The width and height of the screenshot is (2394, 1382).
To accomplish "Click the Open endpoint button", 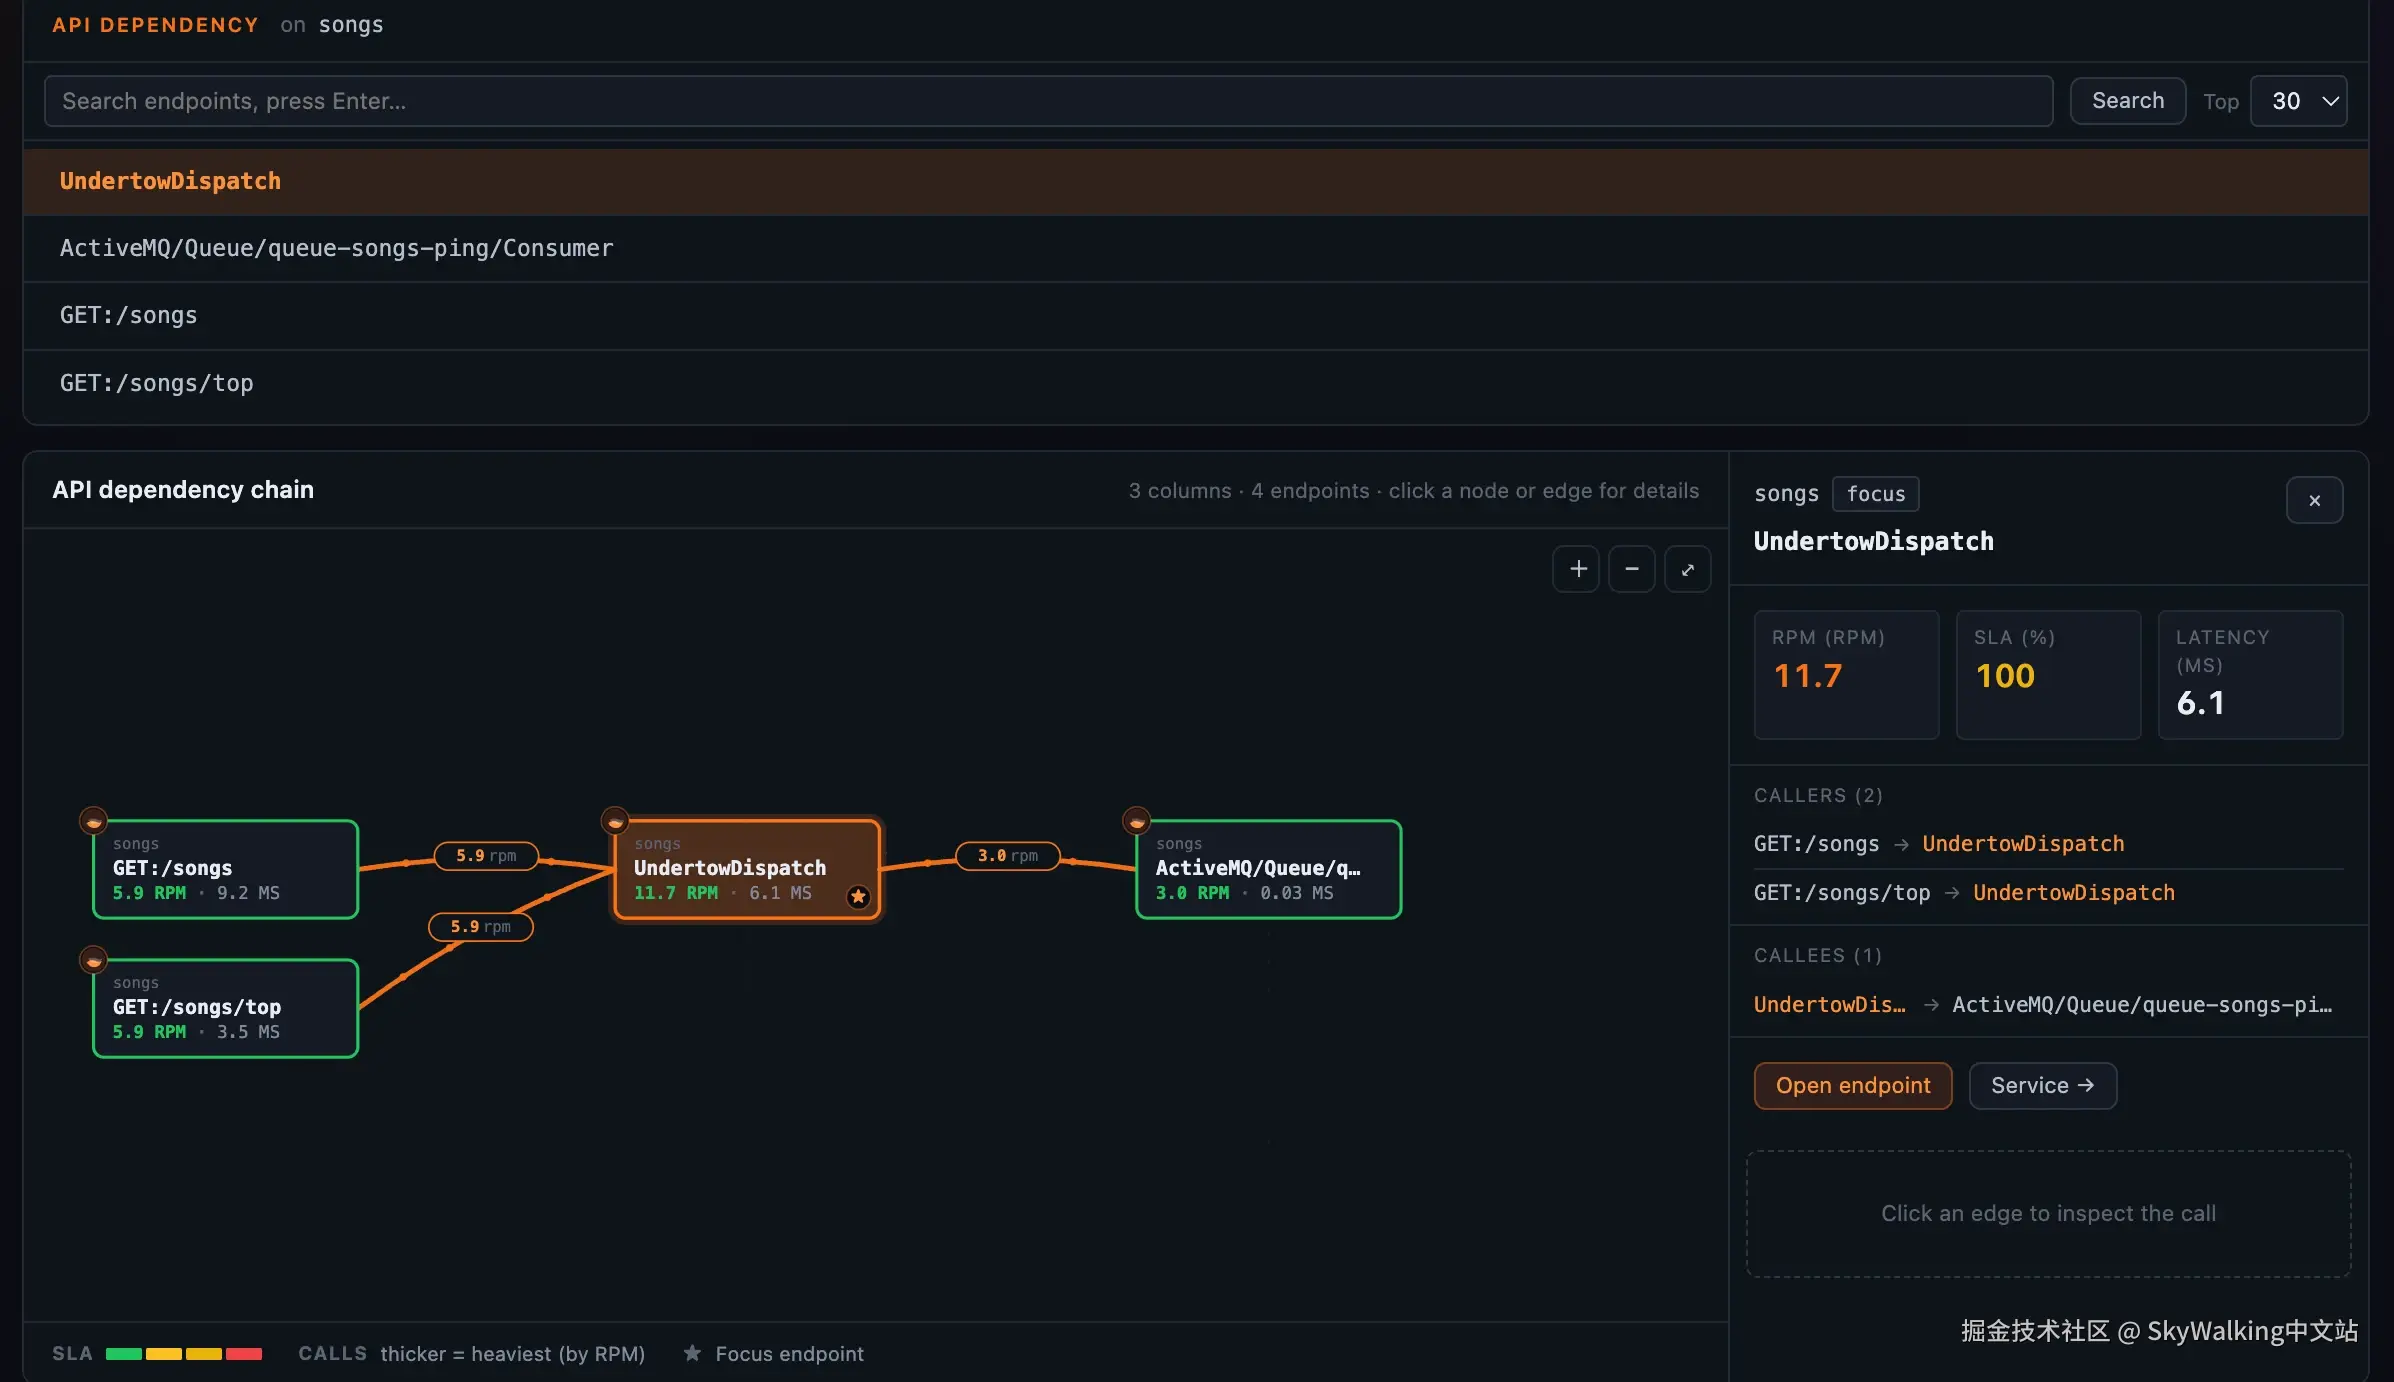I will (1853, 1086).
